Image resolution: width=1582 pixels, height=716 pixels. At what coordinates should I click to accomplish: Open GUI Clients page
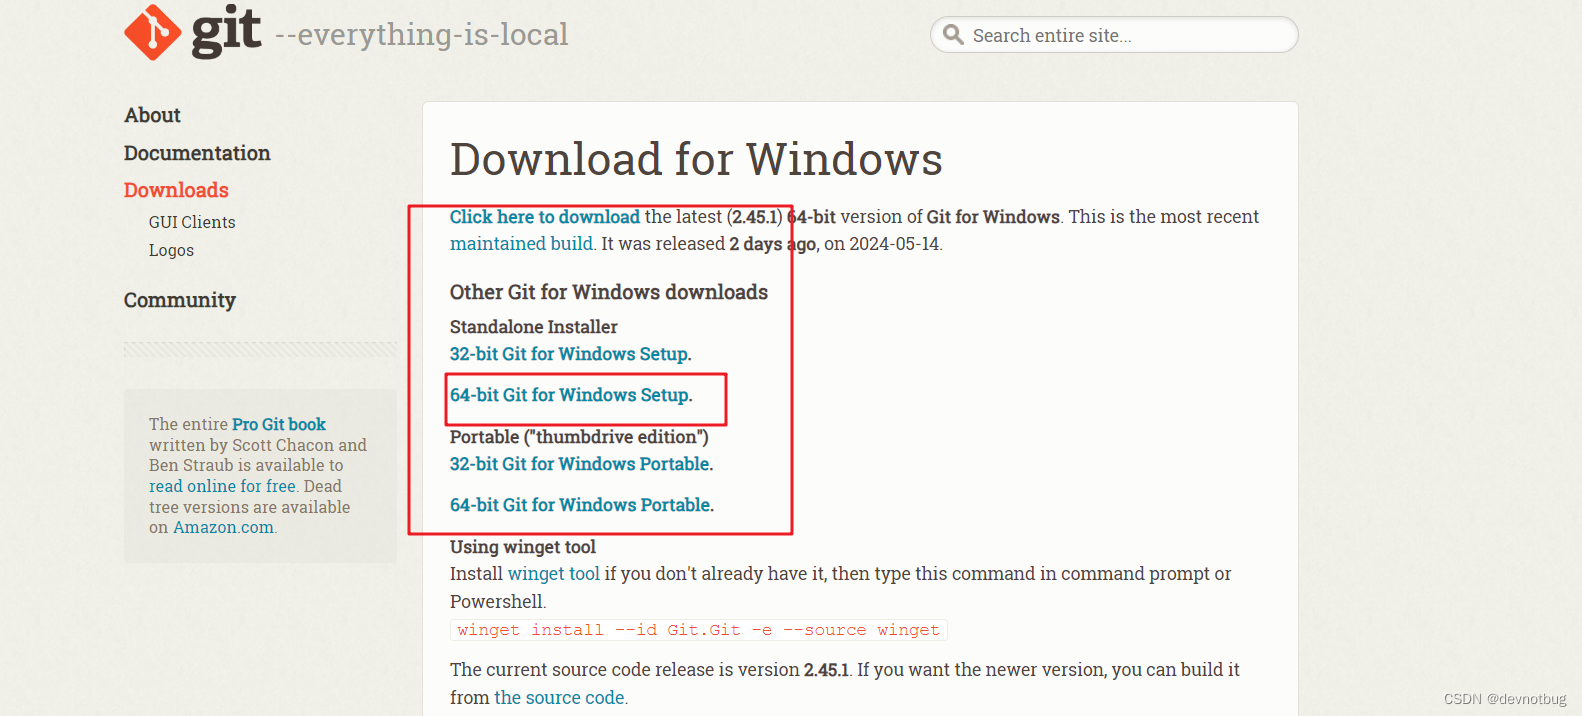192,222
